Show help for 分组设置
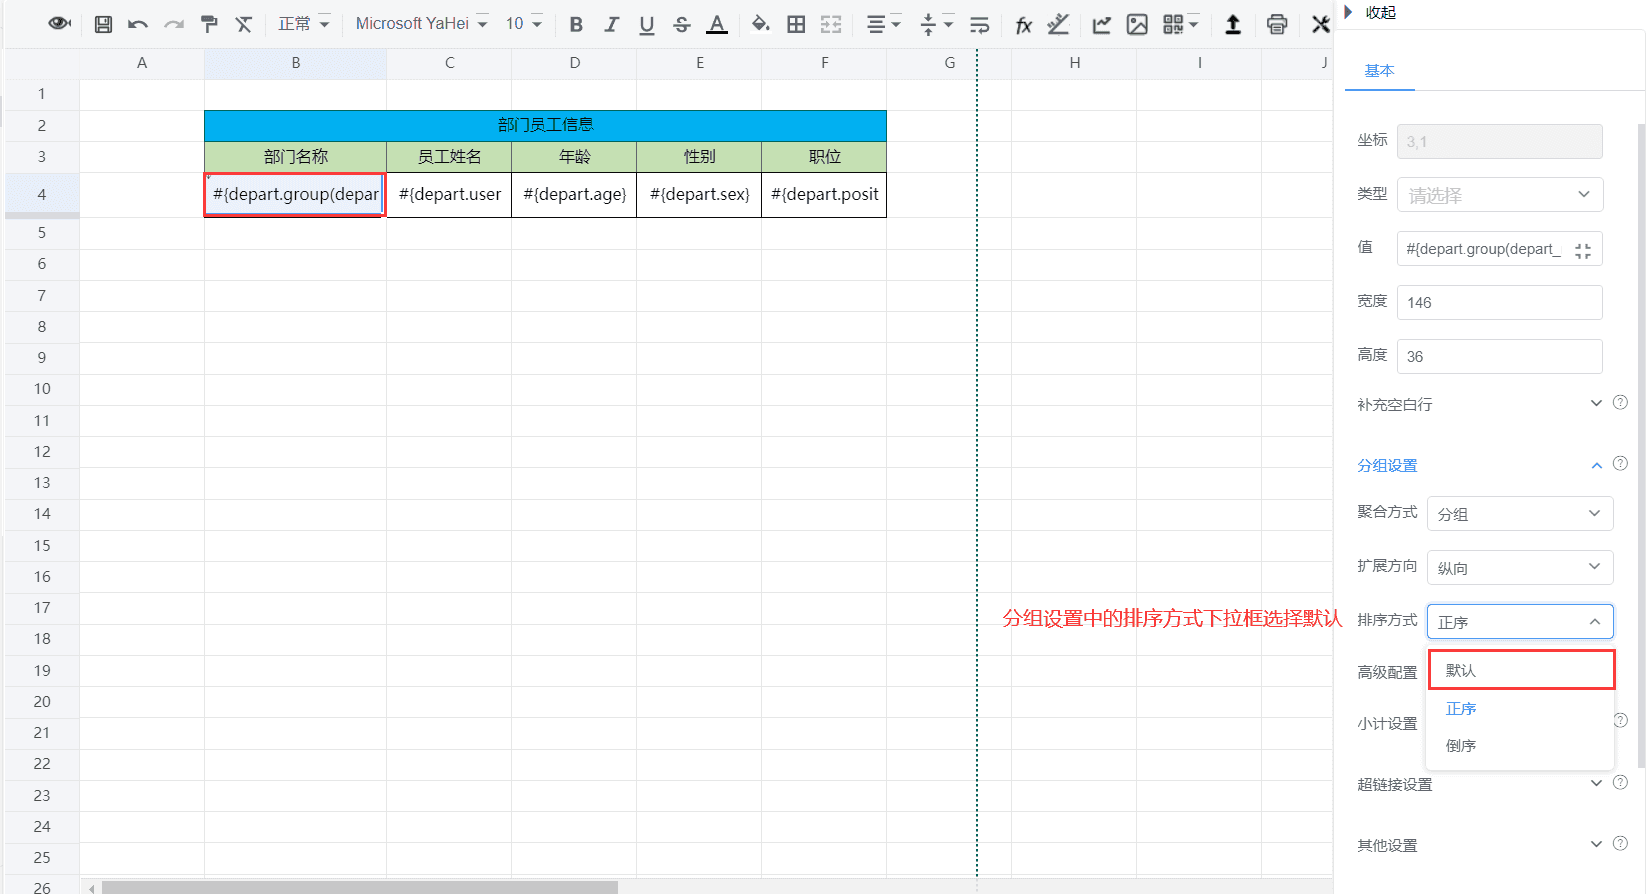 tap(1621, 463)
